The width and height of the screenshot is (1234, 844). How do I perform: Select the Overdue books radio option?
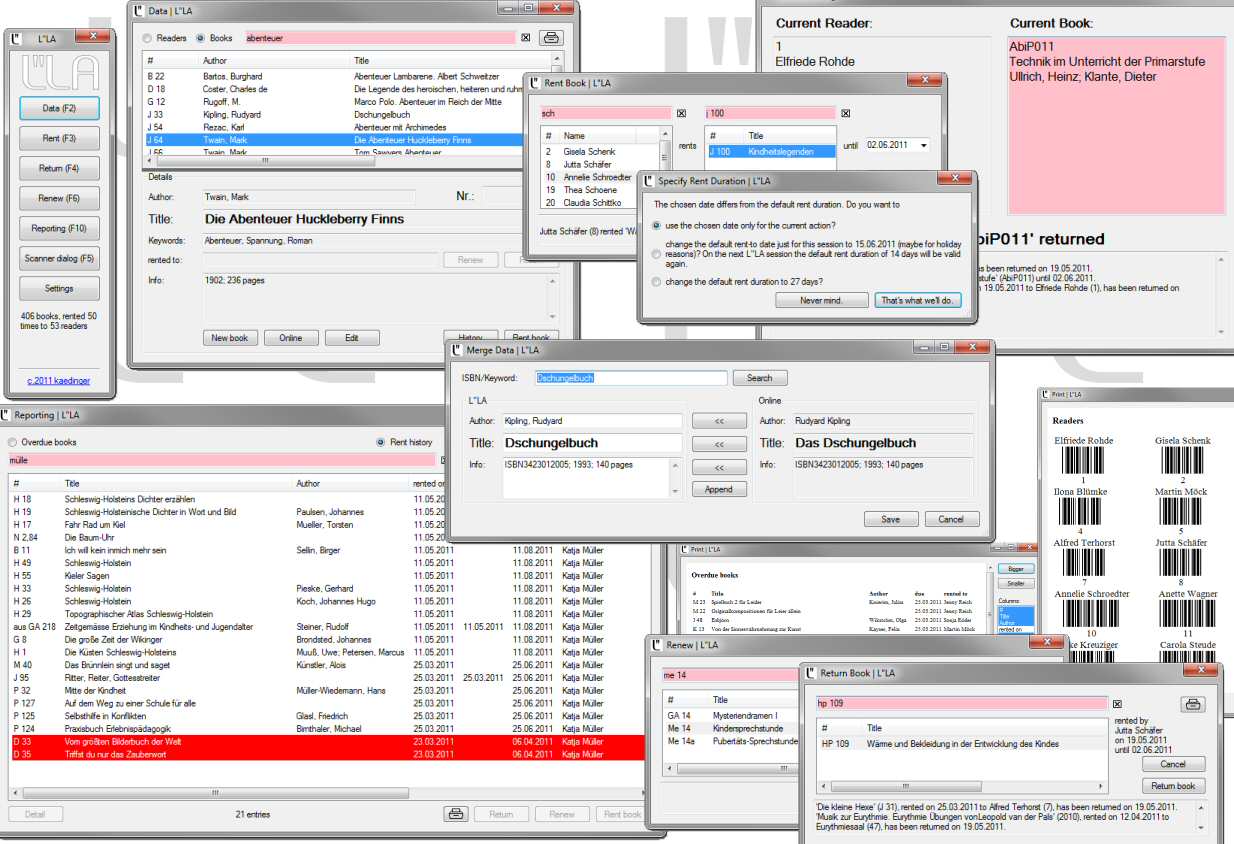(x=14, y=442)
